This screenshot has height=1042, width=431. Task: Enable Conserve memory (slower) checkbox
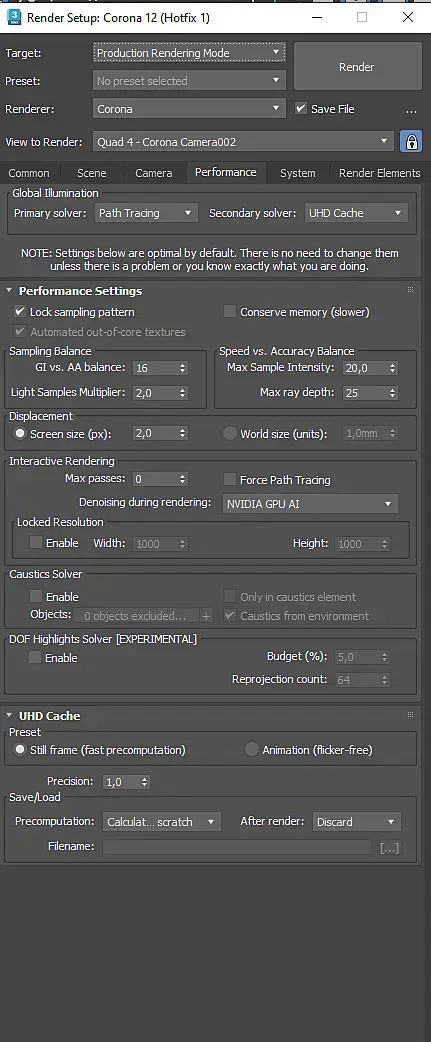click(230, 312)
